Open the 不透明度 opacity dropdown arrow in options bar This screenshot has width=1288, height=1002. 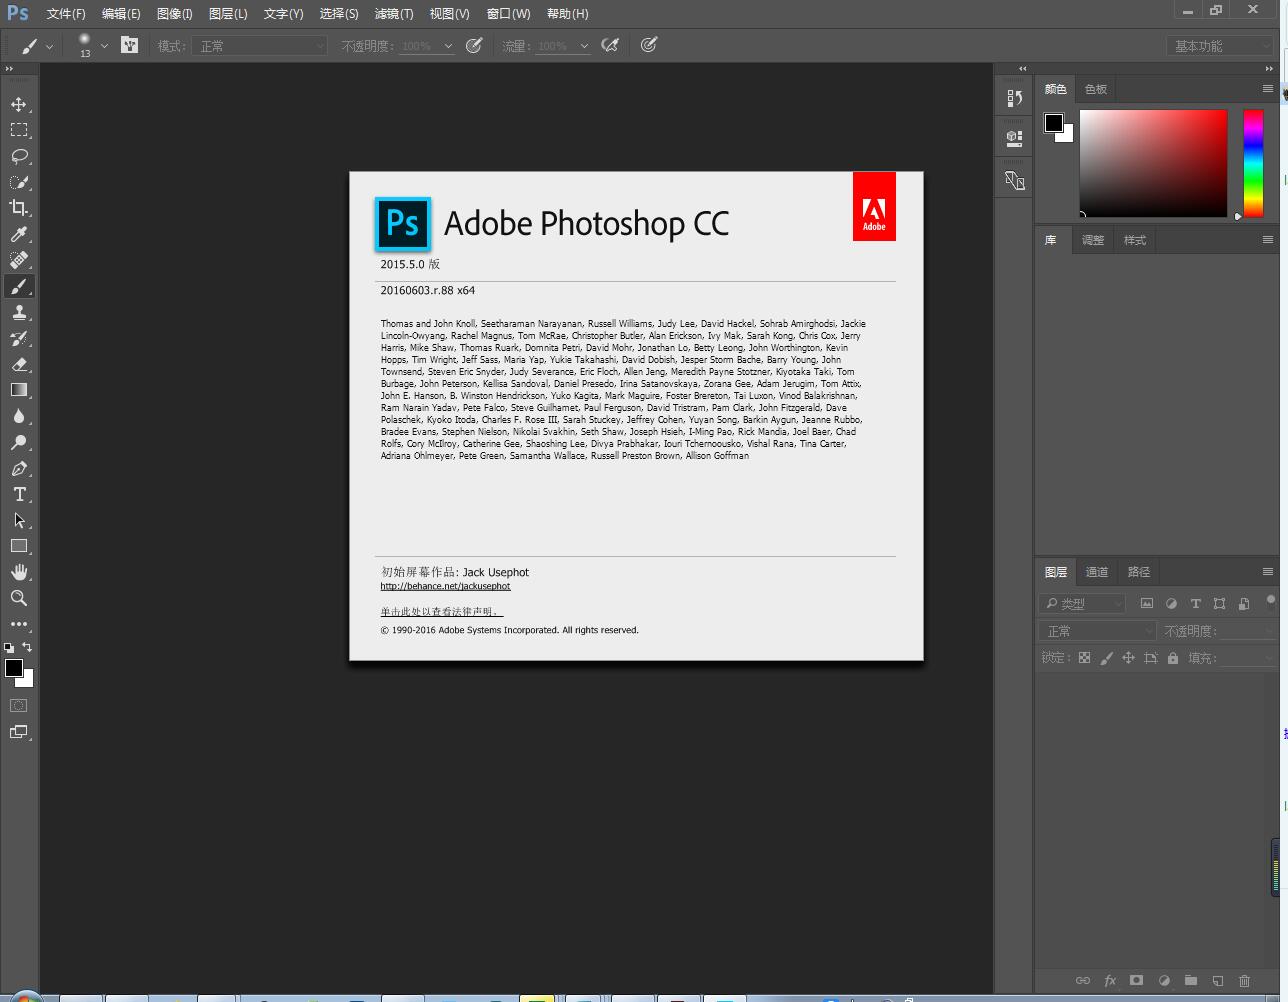pyautogui.click(x=448, y=46)
